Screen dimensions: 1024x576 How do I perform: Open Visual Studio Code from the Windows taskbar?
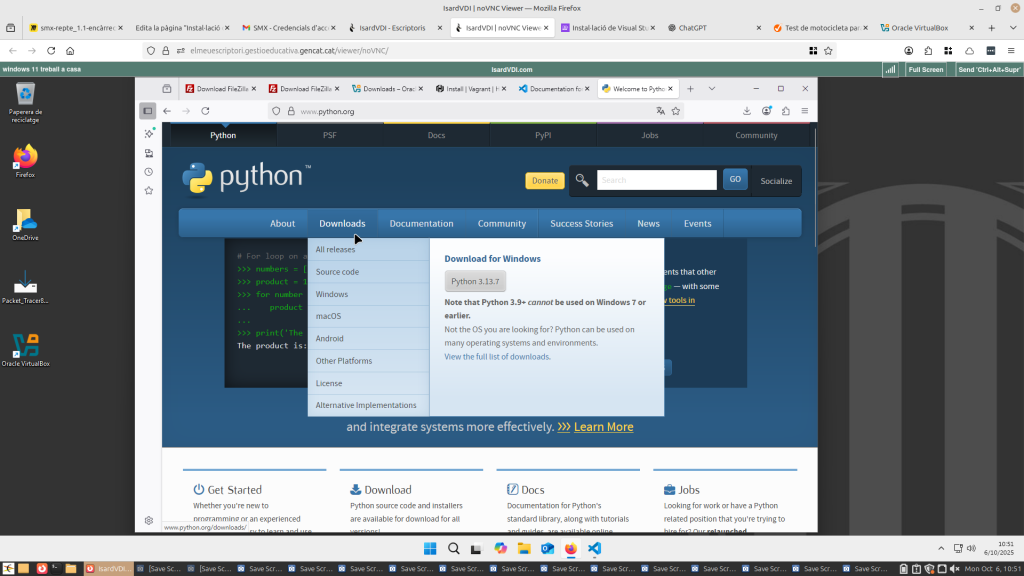pos(594,549)
